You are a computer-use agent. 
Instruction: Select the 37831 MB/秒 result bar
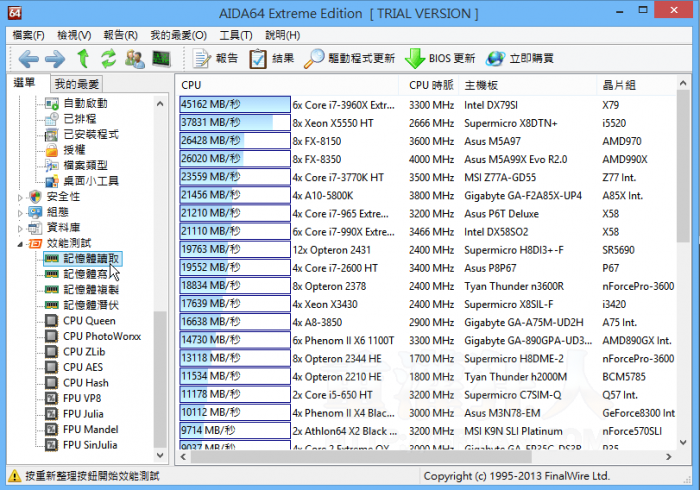235,123
